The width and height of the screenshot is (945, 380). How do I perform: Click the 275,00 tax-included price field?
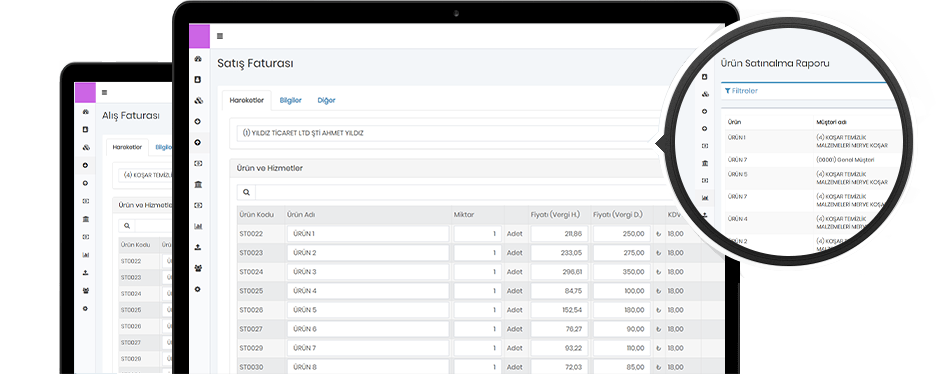point(622,253)
